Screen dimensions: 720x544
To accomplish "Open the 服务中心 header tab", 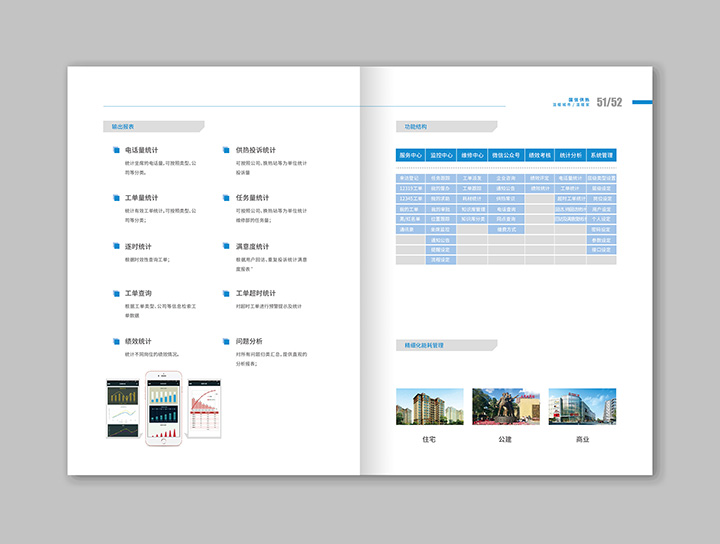I will click(x=411, y=156).
